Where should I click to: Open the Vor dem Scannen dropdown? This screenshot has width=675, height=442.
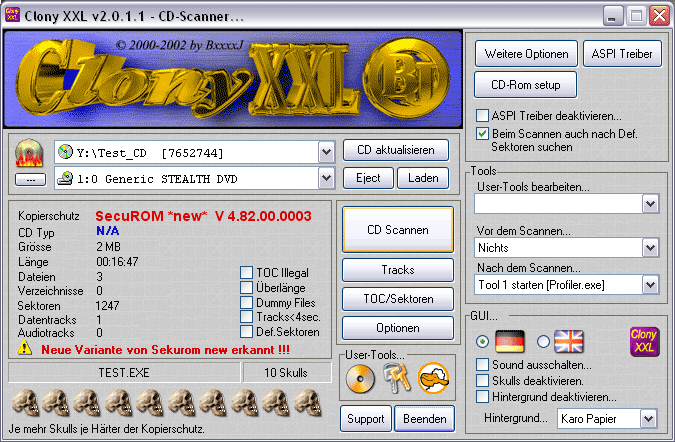click(x=650, y=248)
